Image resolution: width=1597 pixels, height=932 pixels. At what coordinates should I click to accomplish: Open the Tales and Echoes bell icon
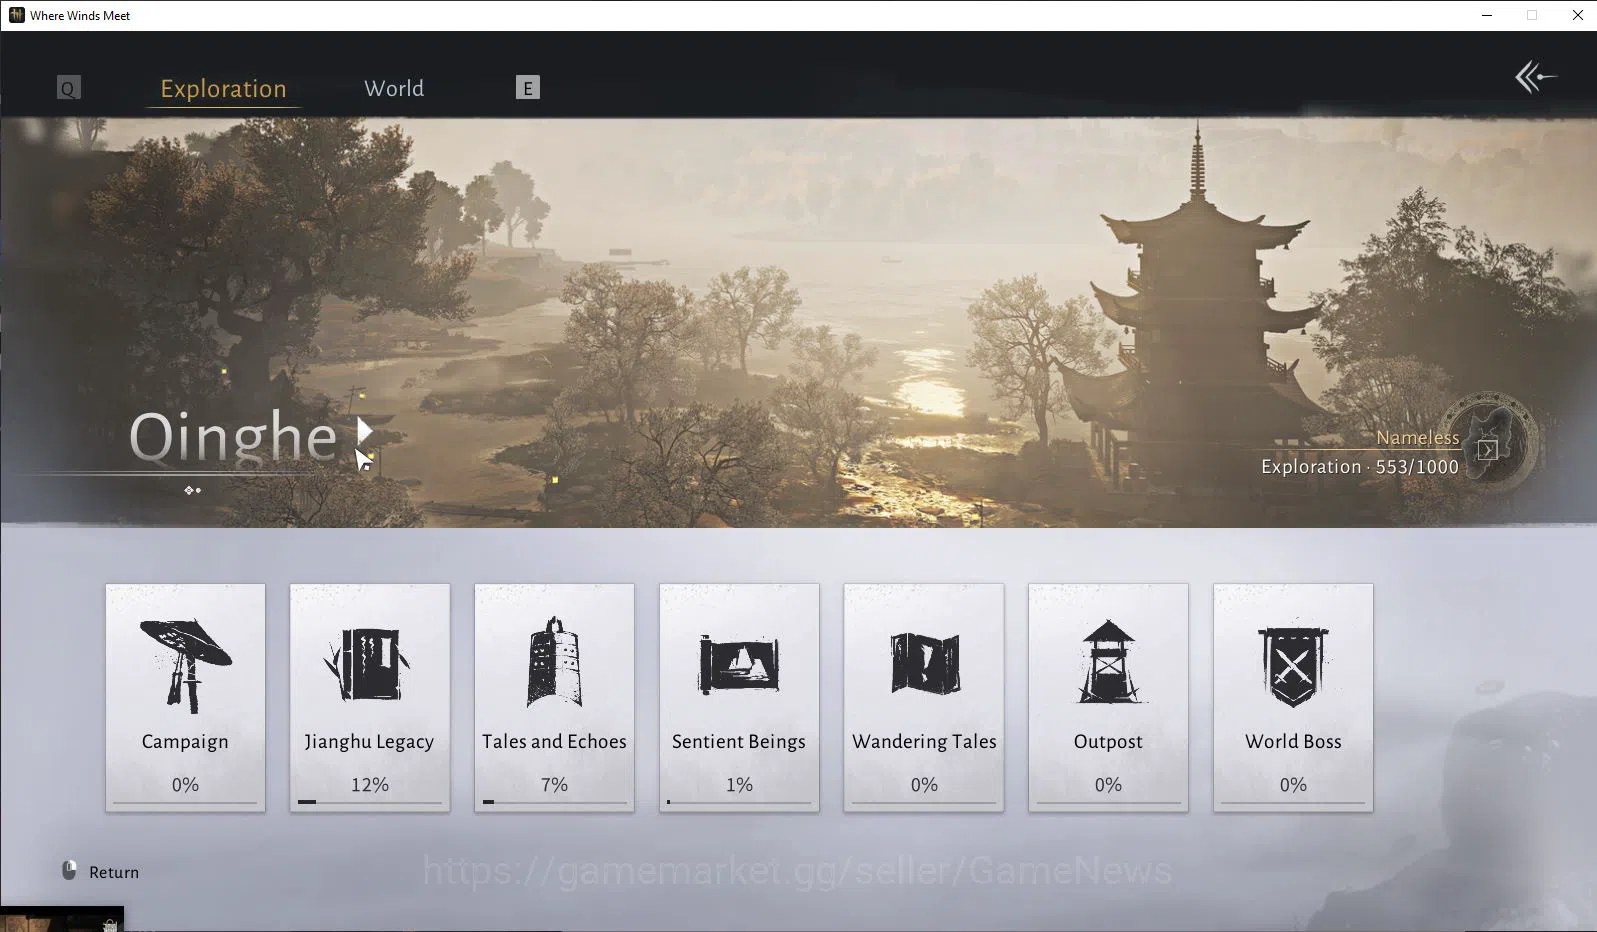click(x=554, y=662)
